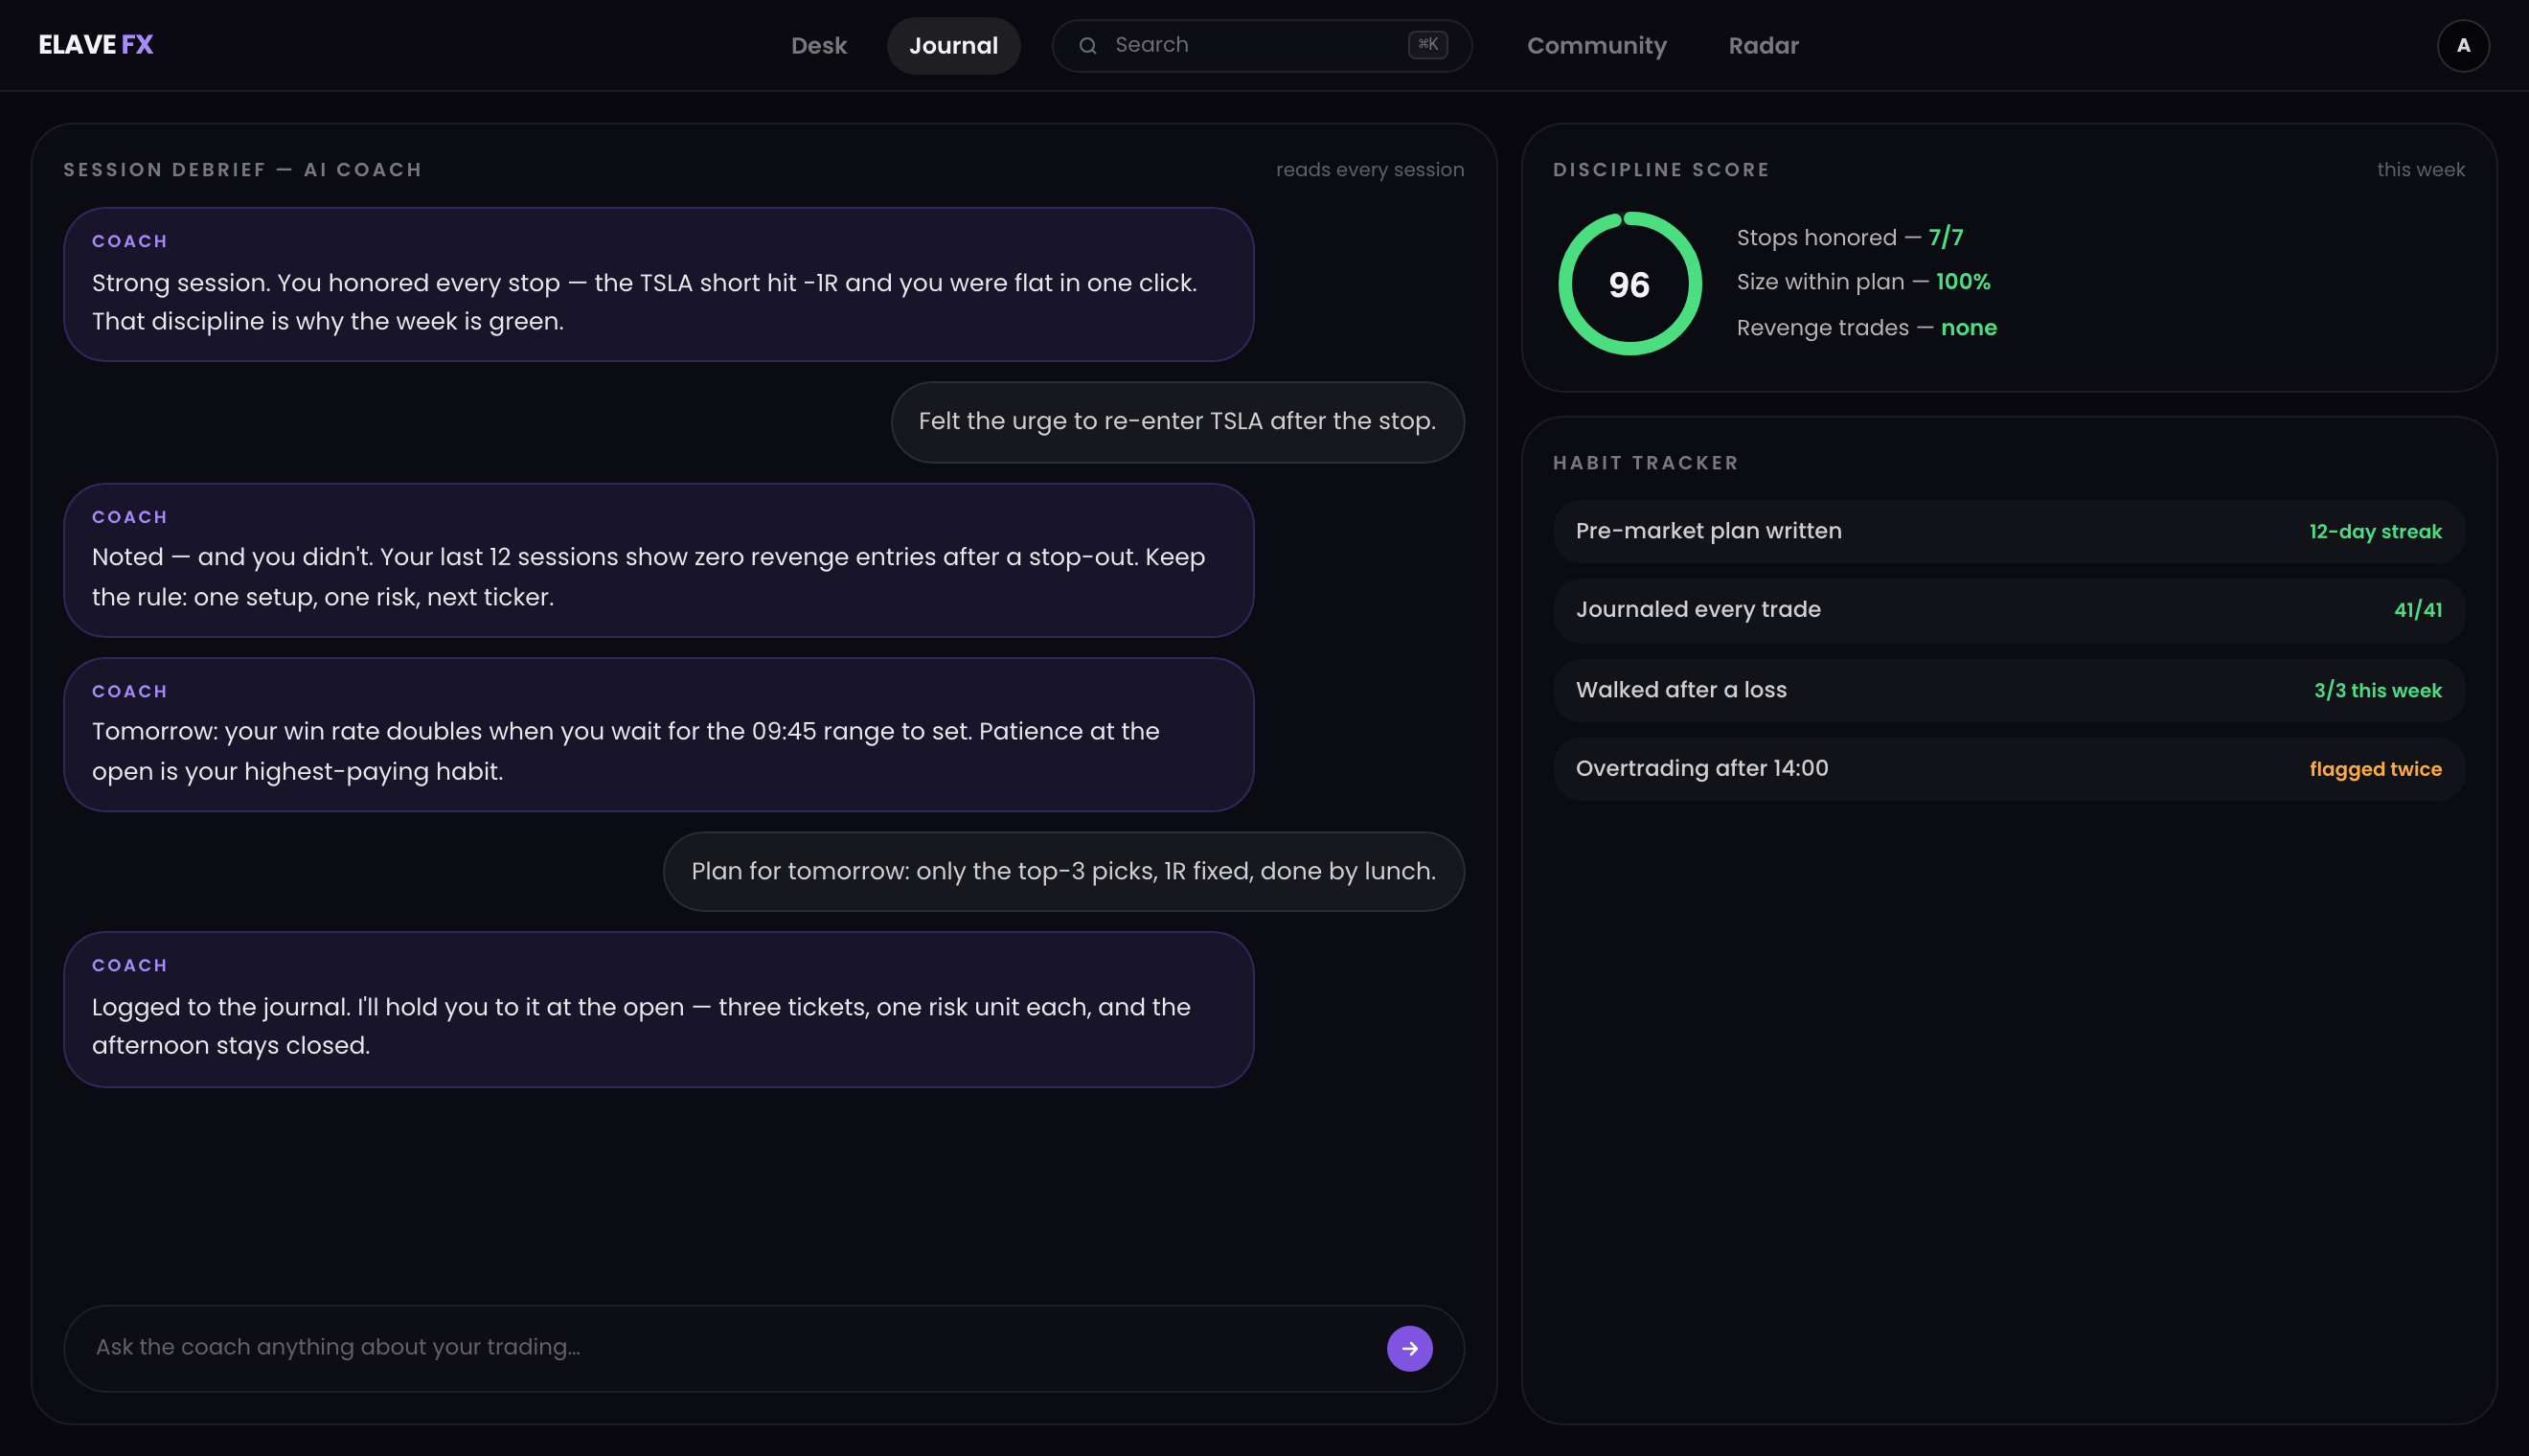Click the 41/41 journaled count
The width and height of the screenshot is (2529, 1456).
pyautogui.click(x=2418, y=610)
